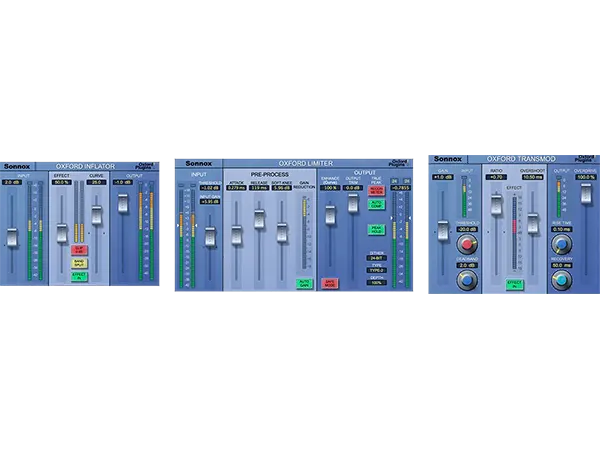Click the Limiter Input Gain fader handle
The height and width of the screenshot is (450, 600).
[x=210, y=236]
